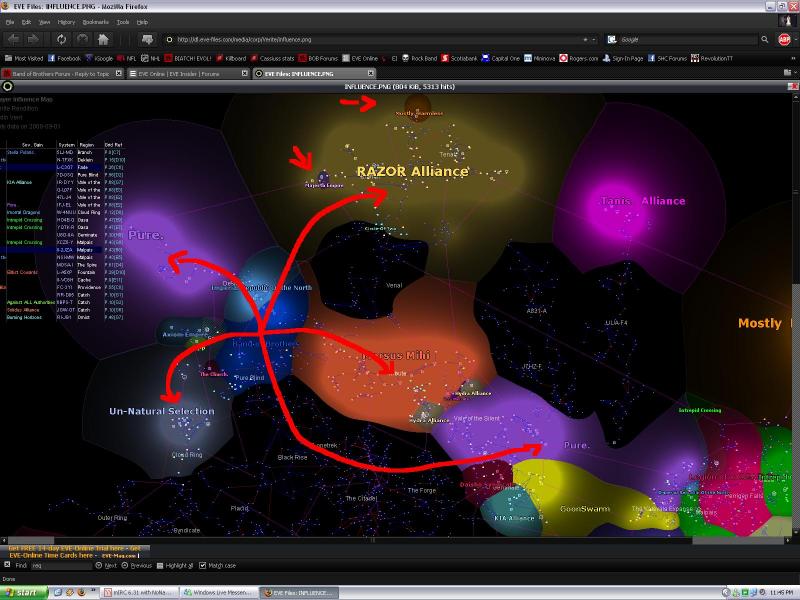This screenshot has height=600, width=800.
Task: Click the taskbar clock showing 11:45 PM
Action: pos(783,592)
